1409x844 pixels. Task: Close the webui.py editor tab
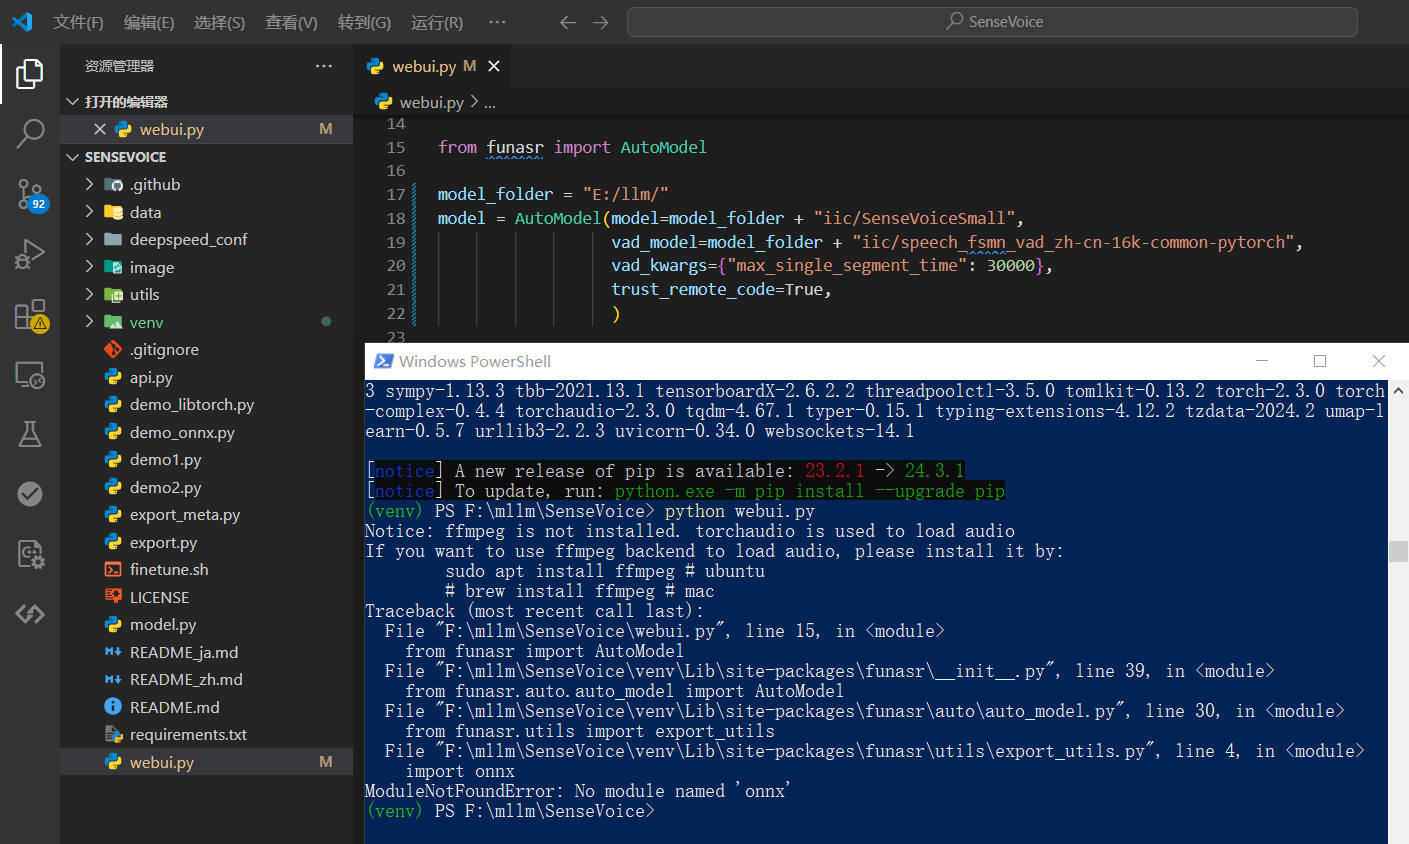coord(494,66)
